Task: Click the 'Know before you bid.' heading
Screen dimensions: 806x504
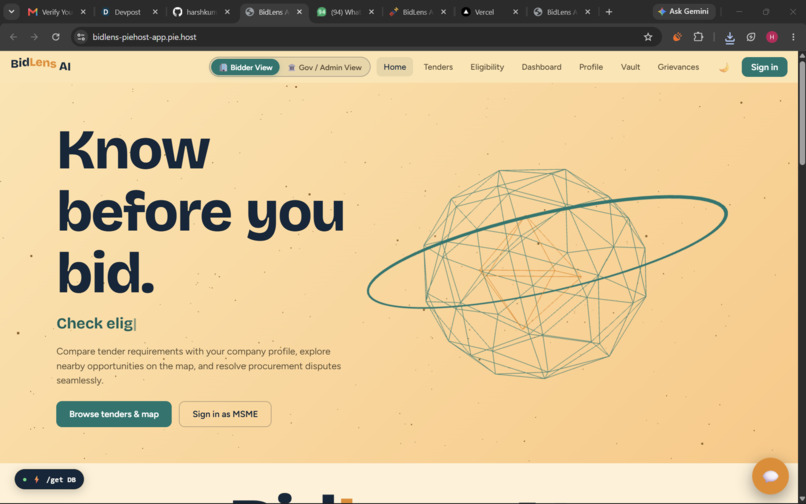Action: click(200, 211)
